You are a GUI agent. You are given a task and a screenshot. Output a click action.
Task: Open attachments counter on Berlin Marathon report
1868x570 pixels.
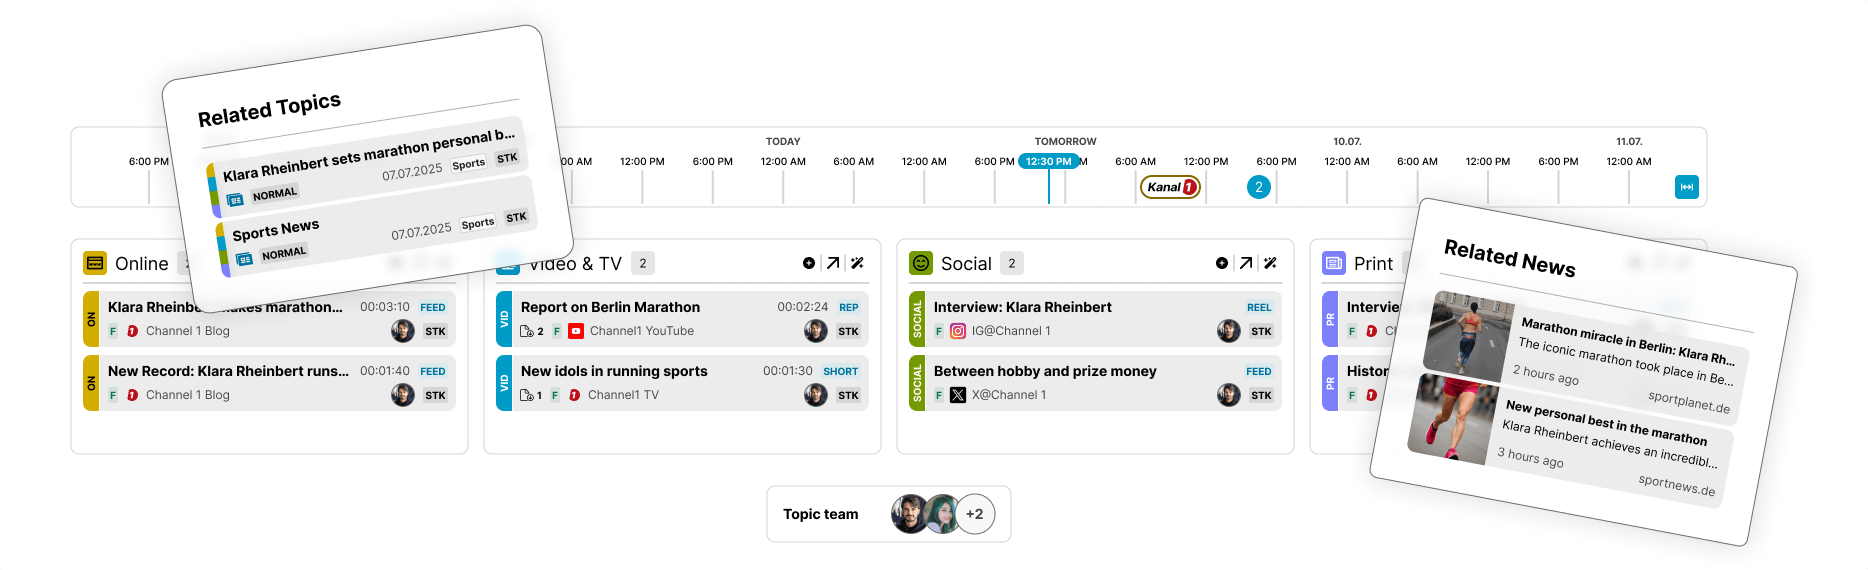coord(531,331)
